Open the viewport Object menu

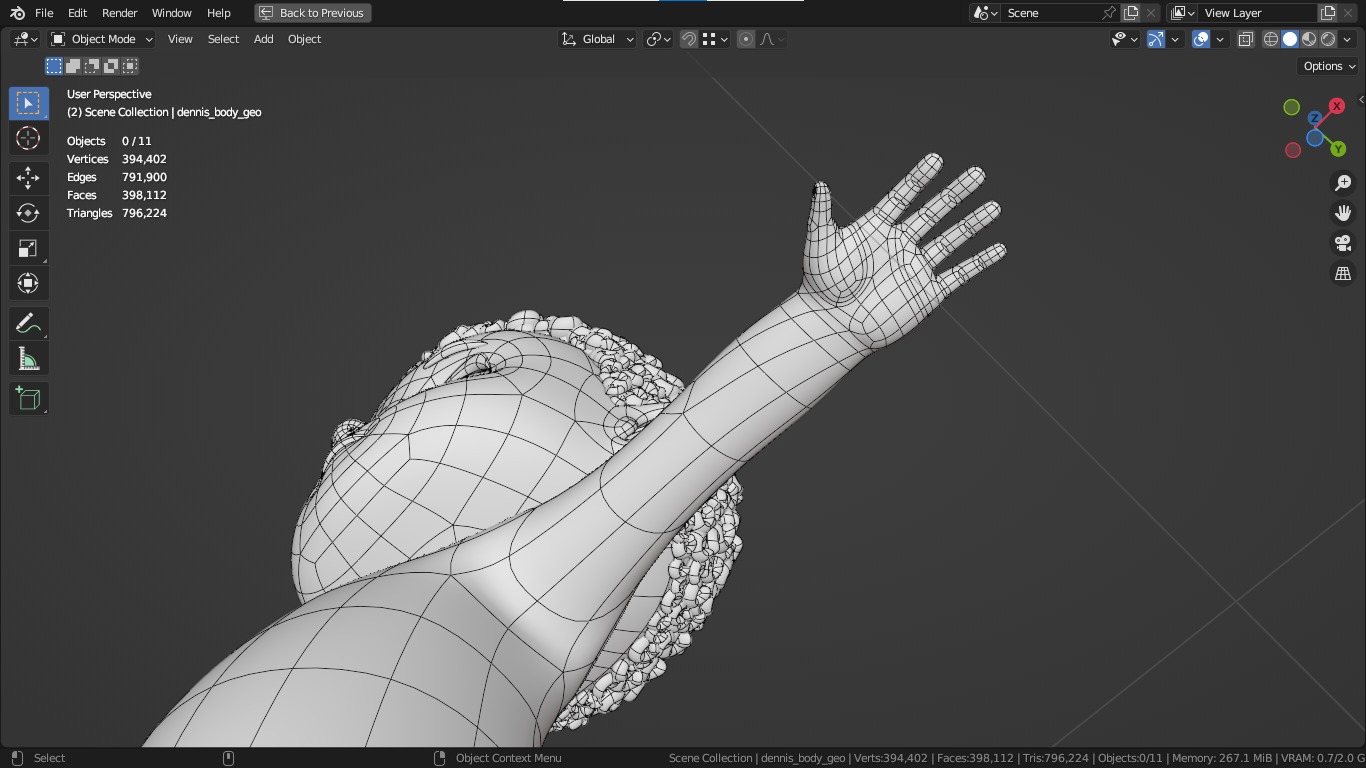pyautogui.click(x=304, y=39)
